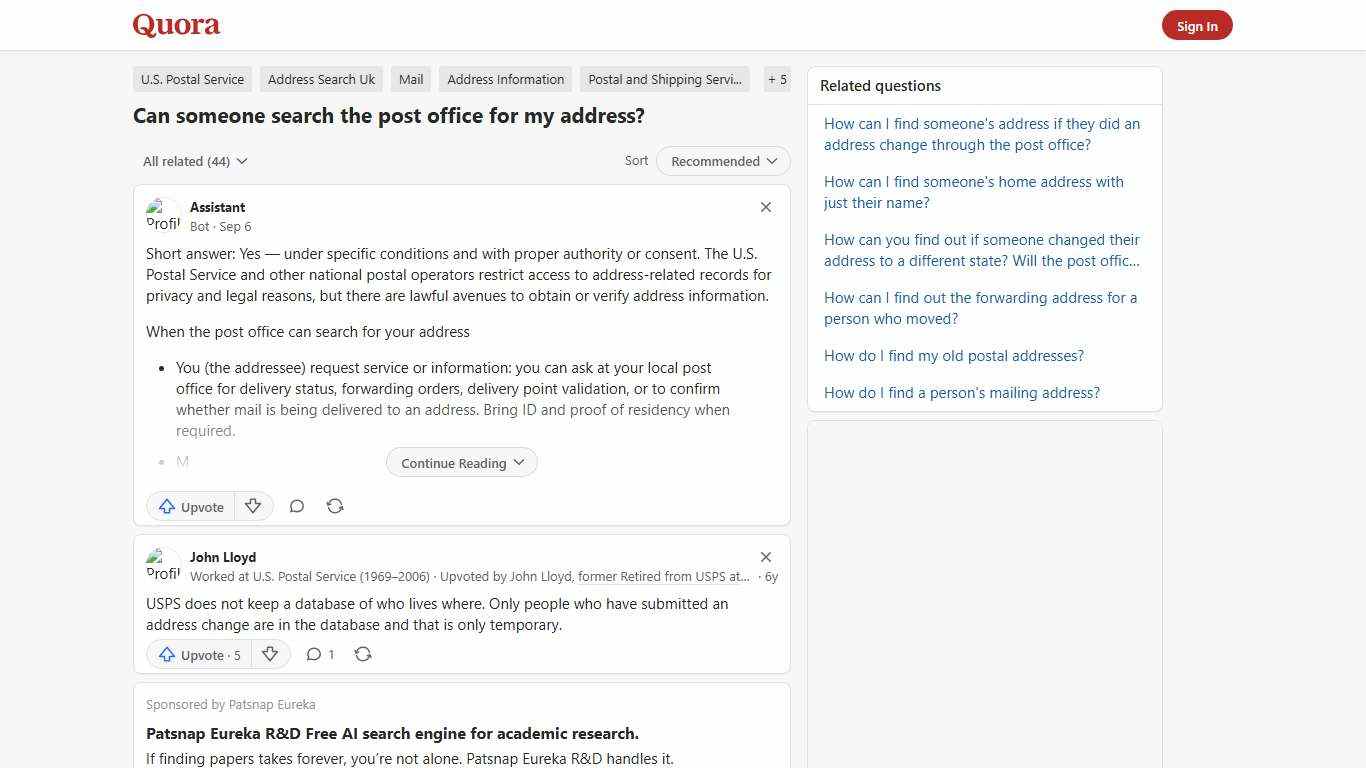
Task: Open the Recommended sort dropdown
Action: click(722, 161)
